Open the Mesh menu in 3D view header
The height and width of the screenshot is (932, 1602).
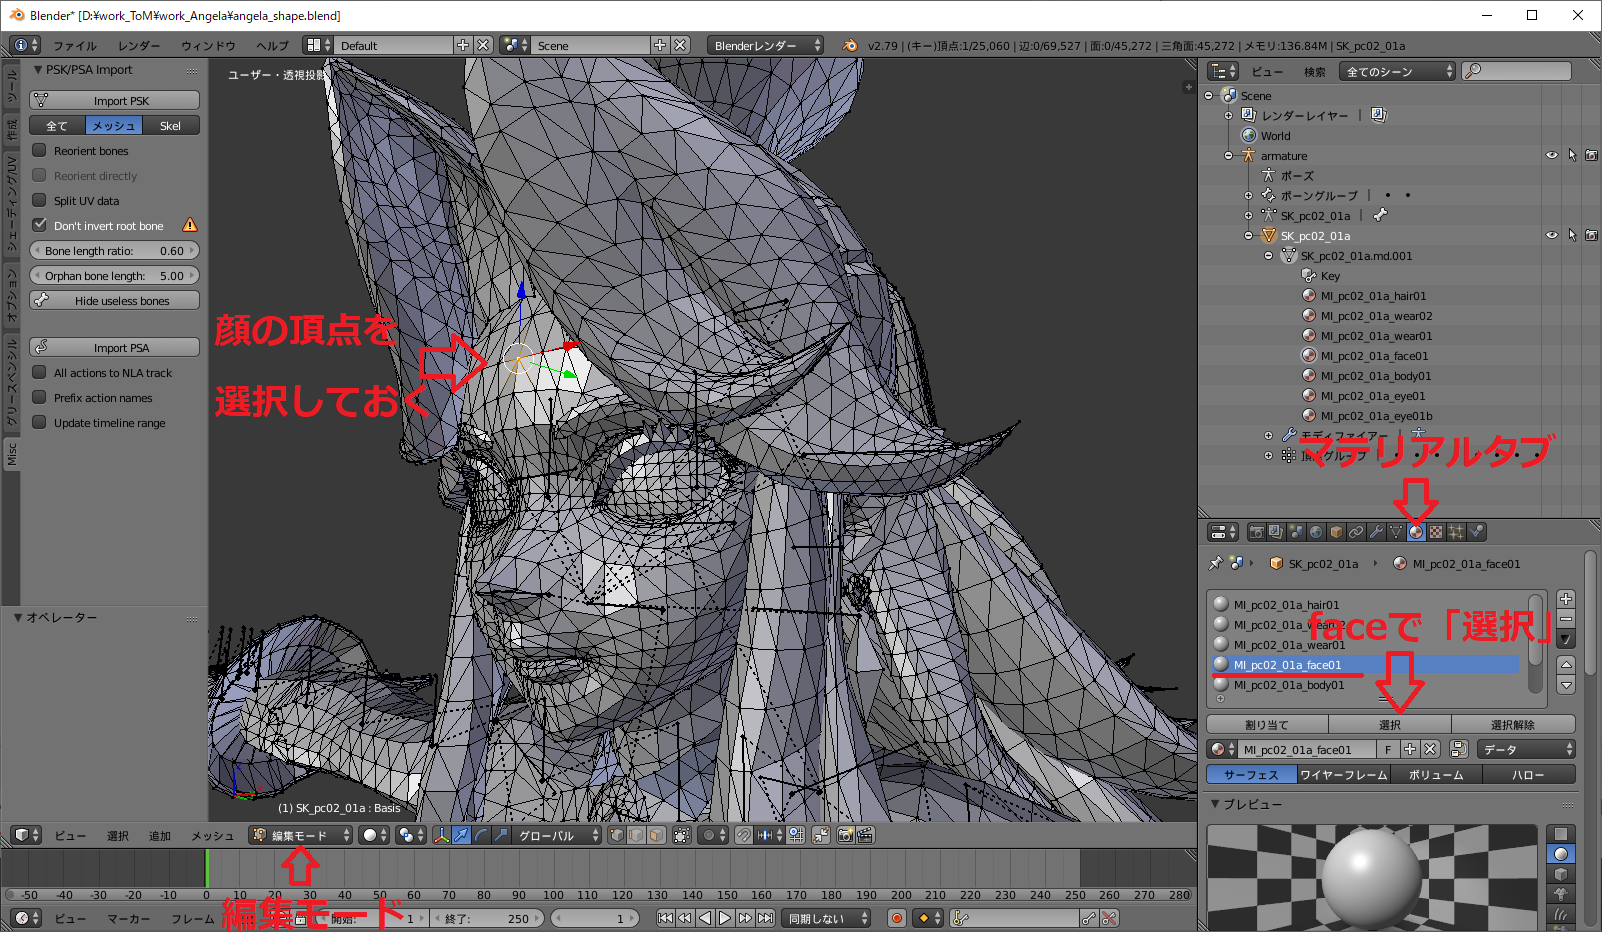[212, 836]
